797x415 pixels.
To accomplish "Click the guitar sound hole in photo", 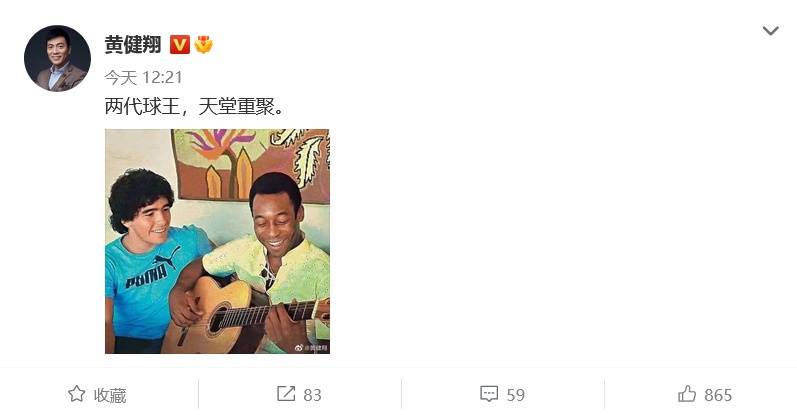I will (219, 319).
